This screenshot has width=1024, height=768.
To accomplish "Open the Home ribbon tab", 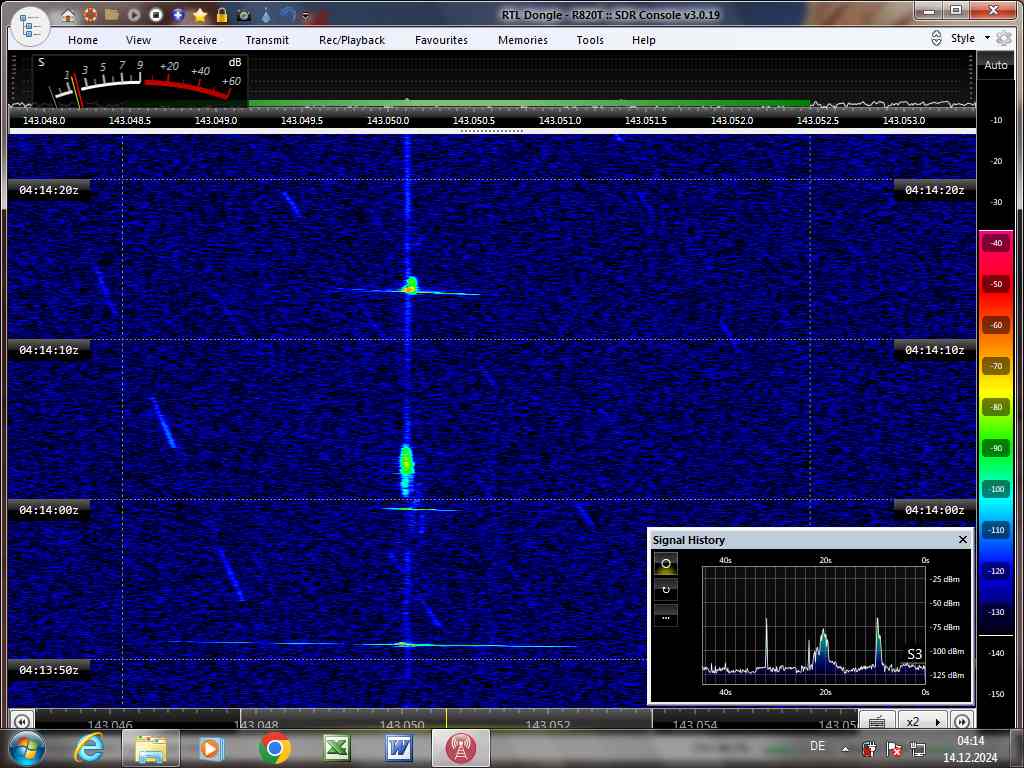I will [83, 40].
